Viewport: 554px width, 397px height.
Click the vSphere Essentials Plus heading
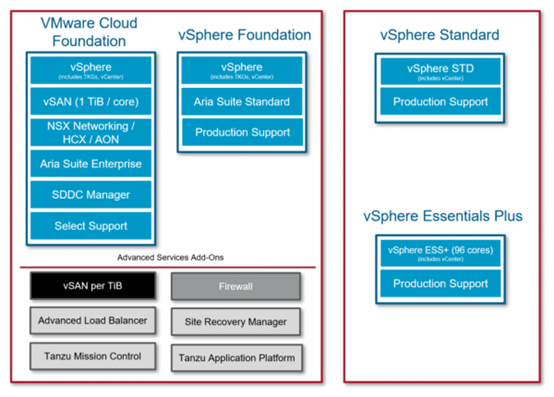tap(443, 216)
